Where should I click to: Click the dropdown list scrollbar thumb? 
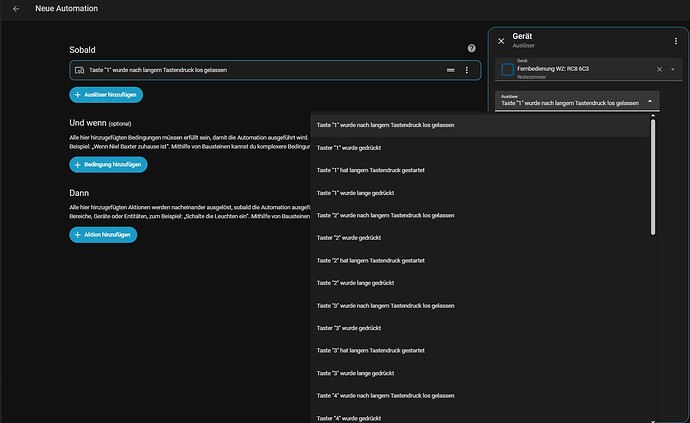tap(653, 177)
